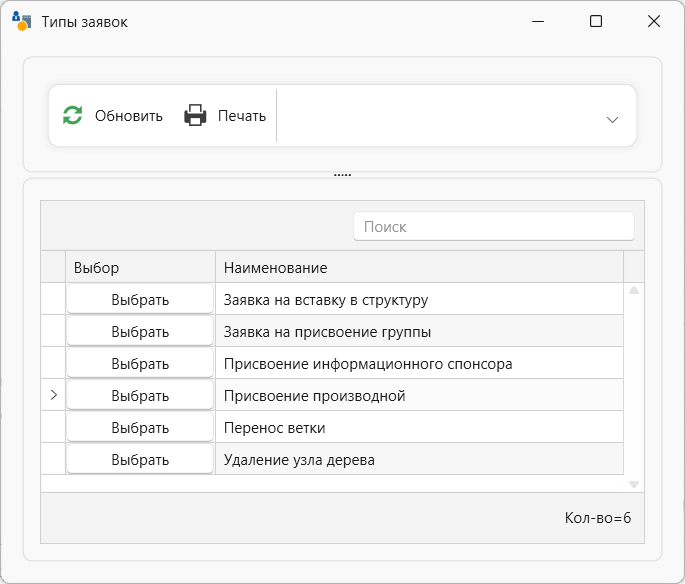Sort by the Наименование column header
Viewport: 685px width, 584px height.
419,267
